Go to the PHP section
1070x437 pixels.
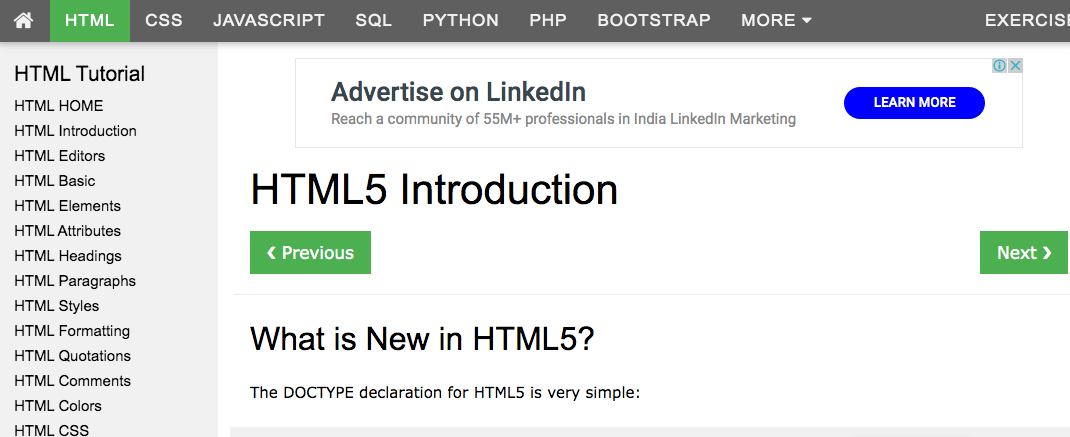point(548,20)
